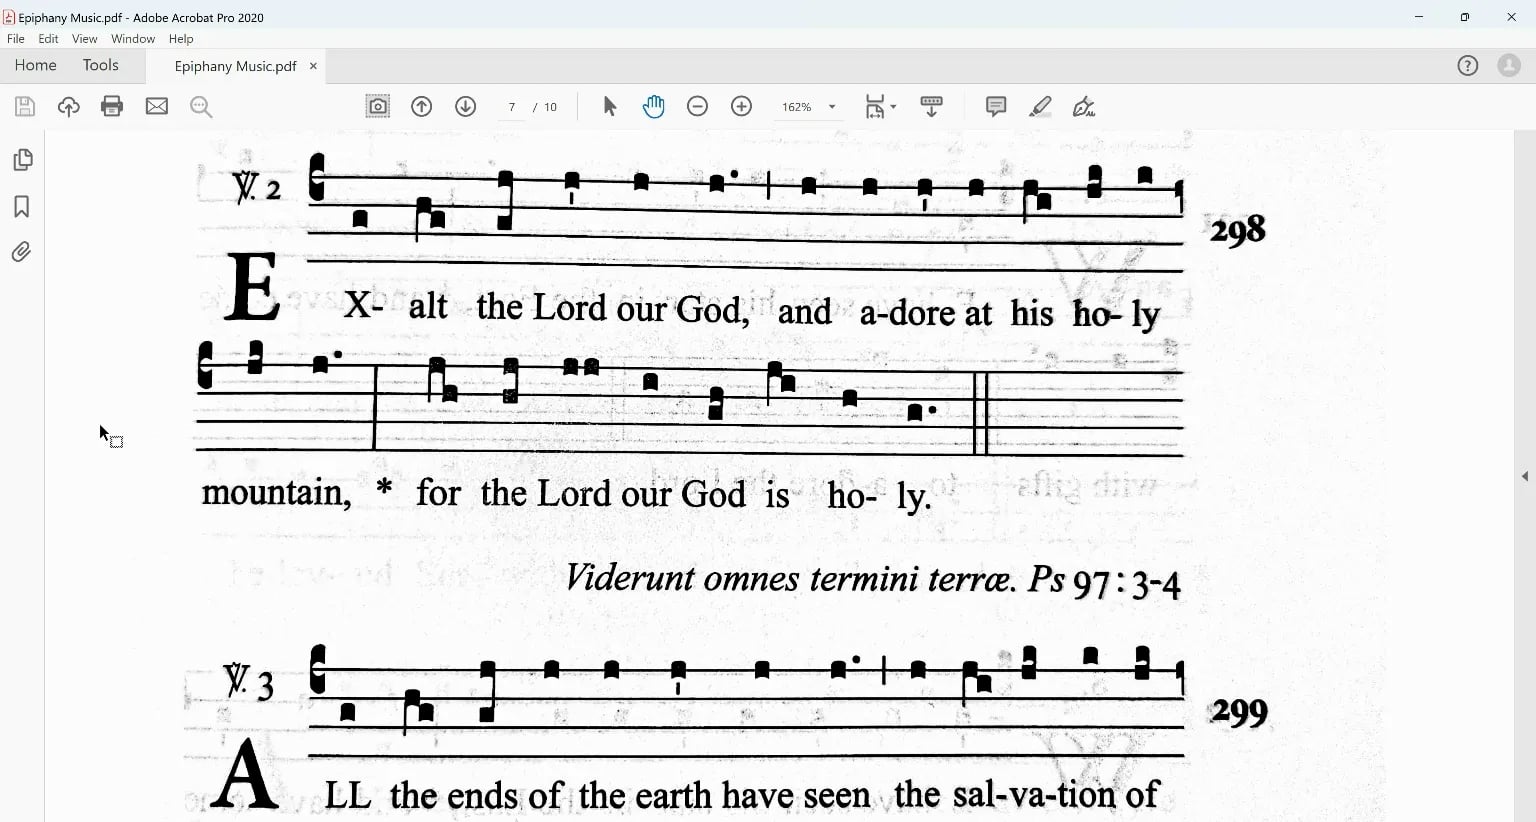Select the highlight text pen tool
Image resolution: width=1536 pixels, height=822 pixels.
[1040, 107]
